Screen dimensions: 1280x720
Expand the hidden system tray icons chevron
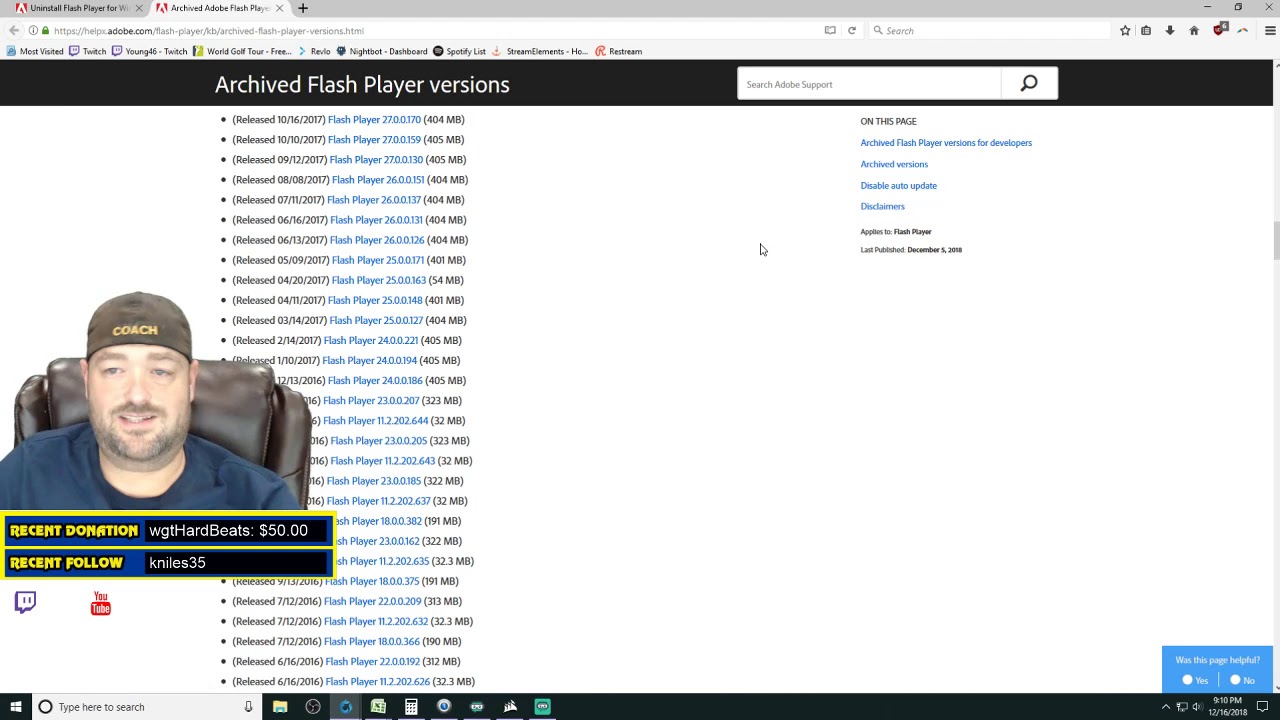point(1165,707)
